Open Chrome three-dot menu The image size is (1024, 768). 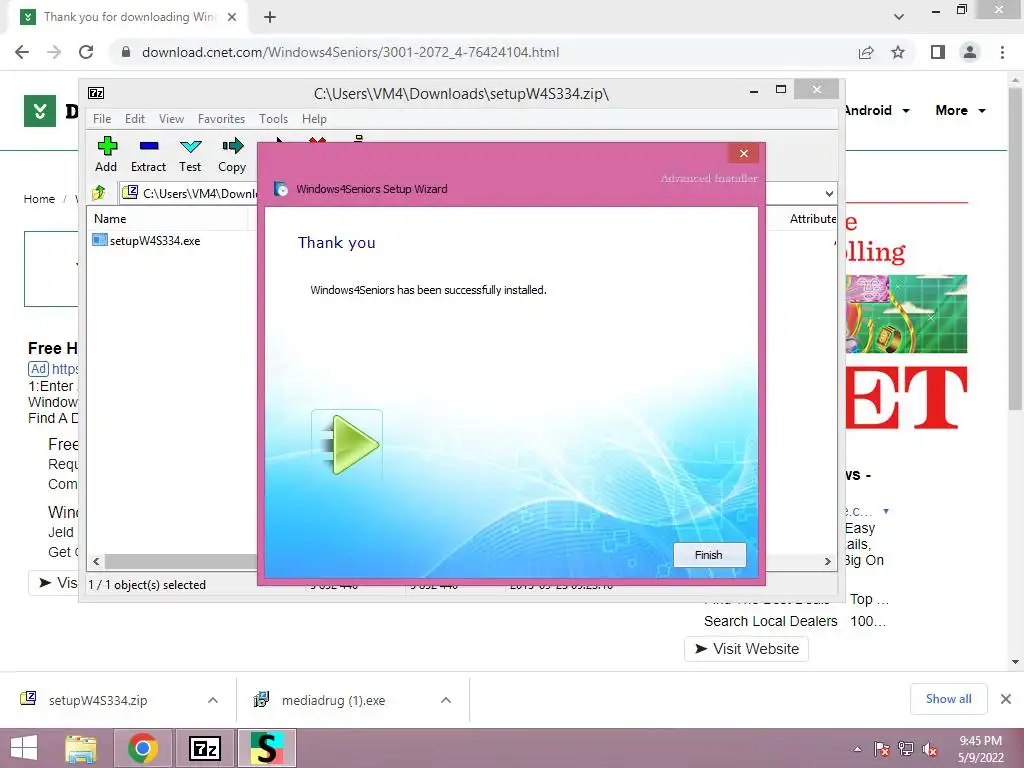(x=1002, y=52)
